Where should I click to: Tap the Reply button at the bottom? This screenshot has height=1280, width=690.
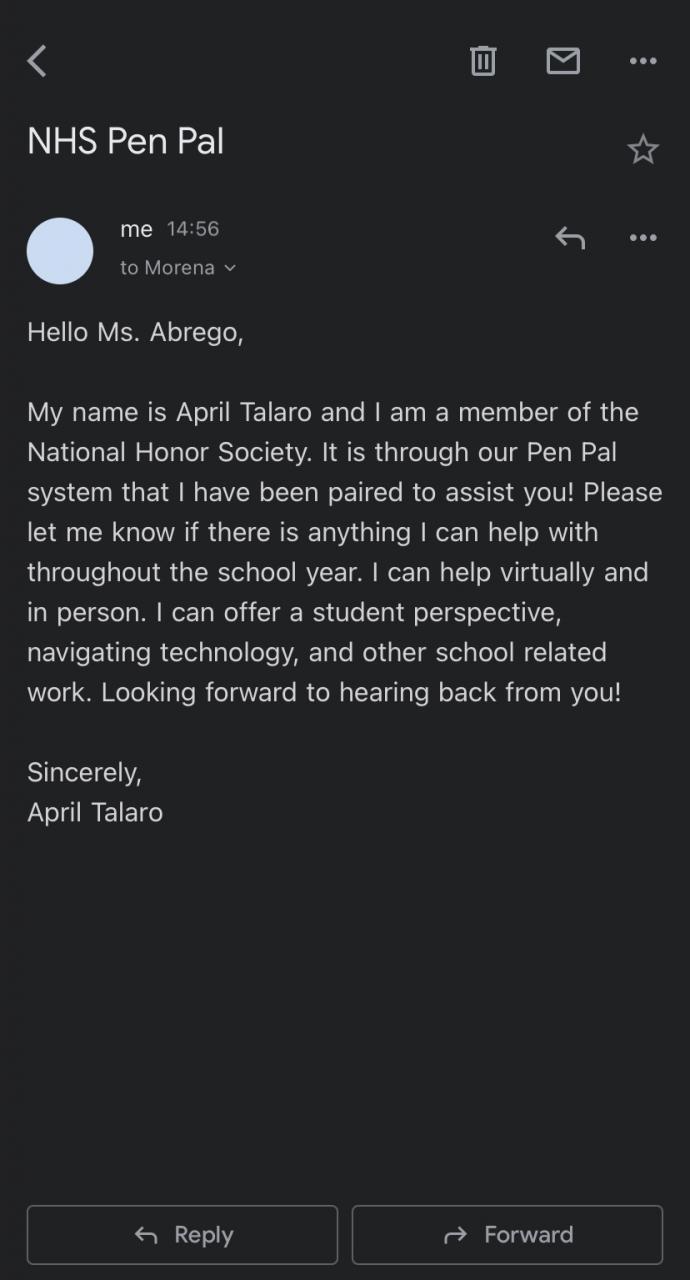click(x=182, y=1235)
